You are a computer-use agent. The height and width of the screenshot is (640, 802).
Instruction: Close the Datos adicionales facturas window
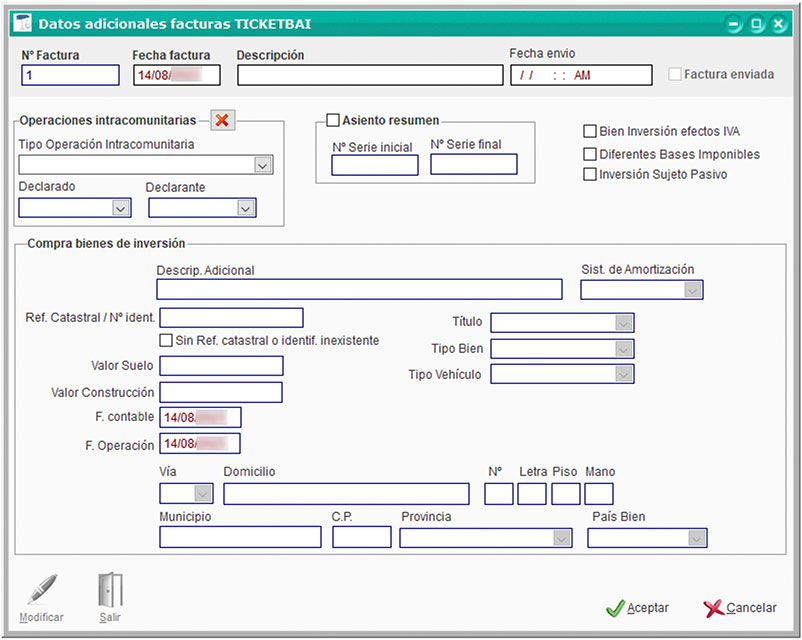[778, 24]
